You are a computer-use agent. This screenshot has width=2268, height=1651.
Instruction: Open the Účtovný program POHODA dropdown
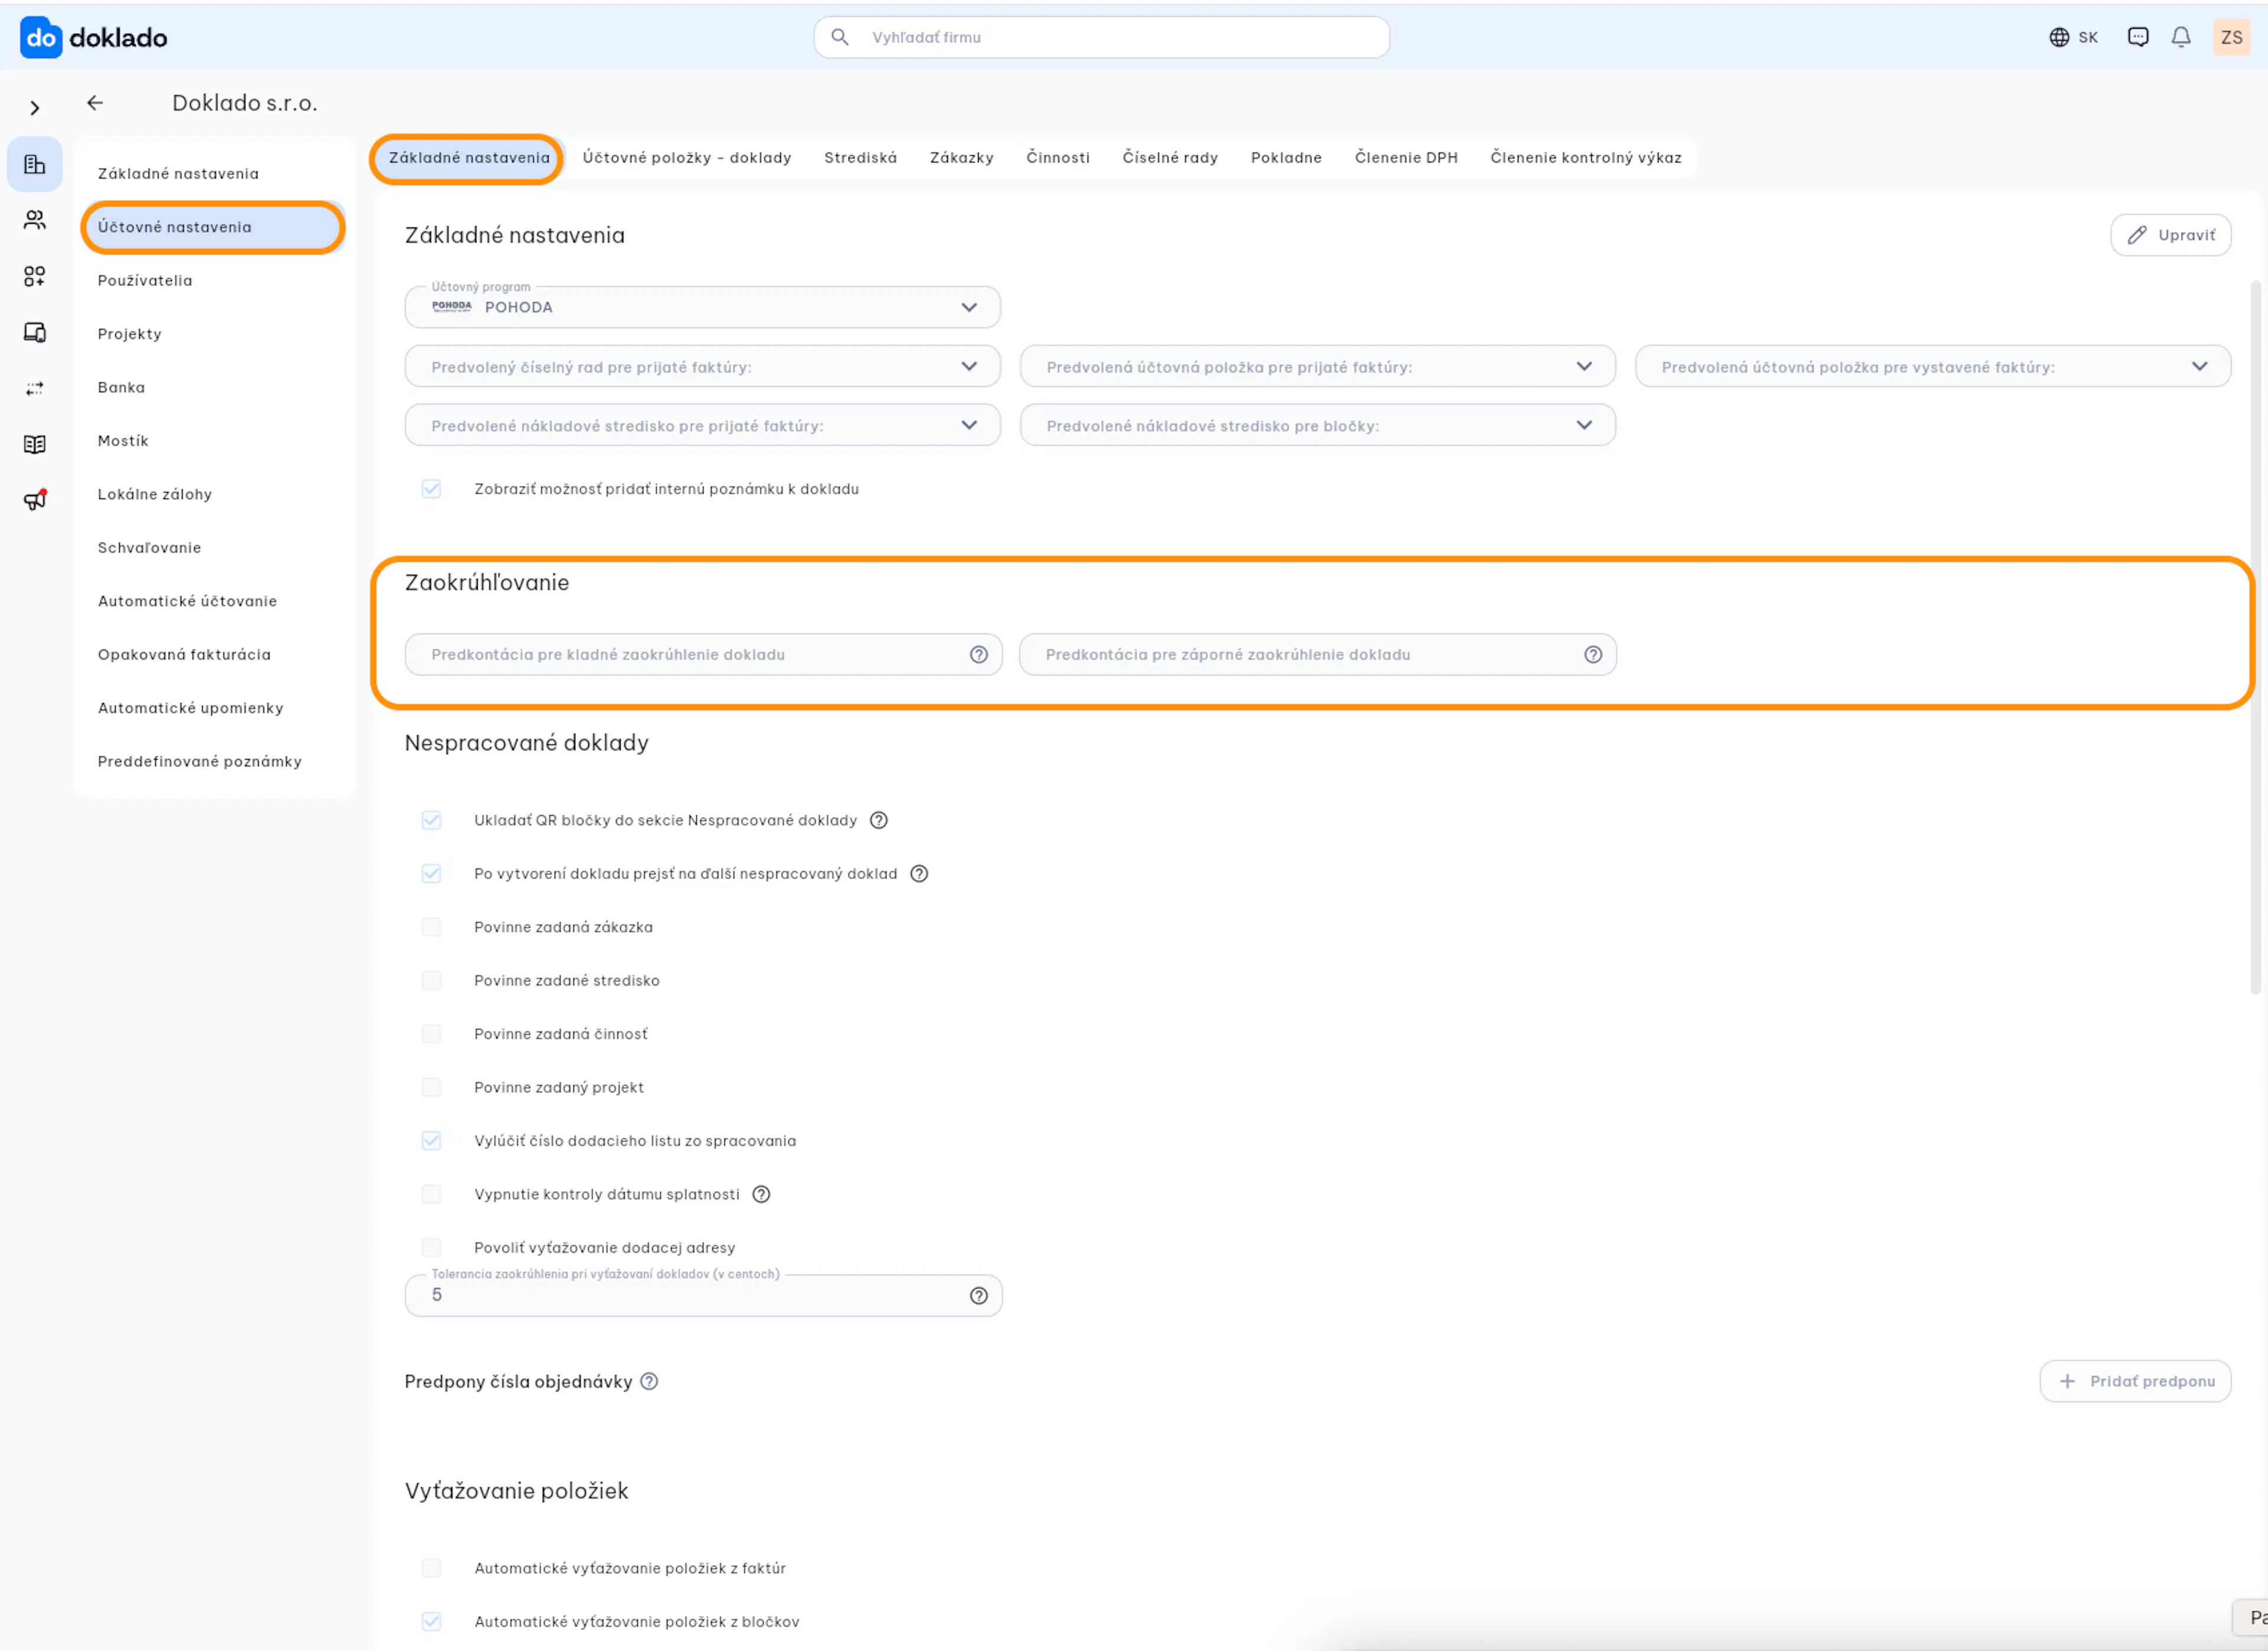coord(702,307)
